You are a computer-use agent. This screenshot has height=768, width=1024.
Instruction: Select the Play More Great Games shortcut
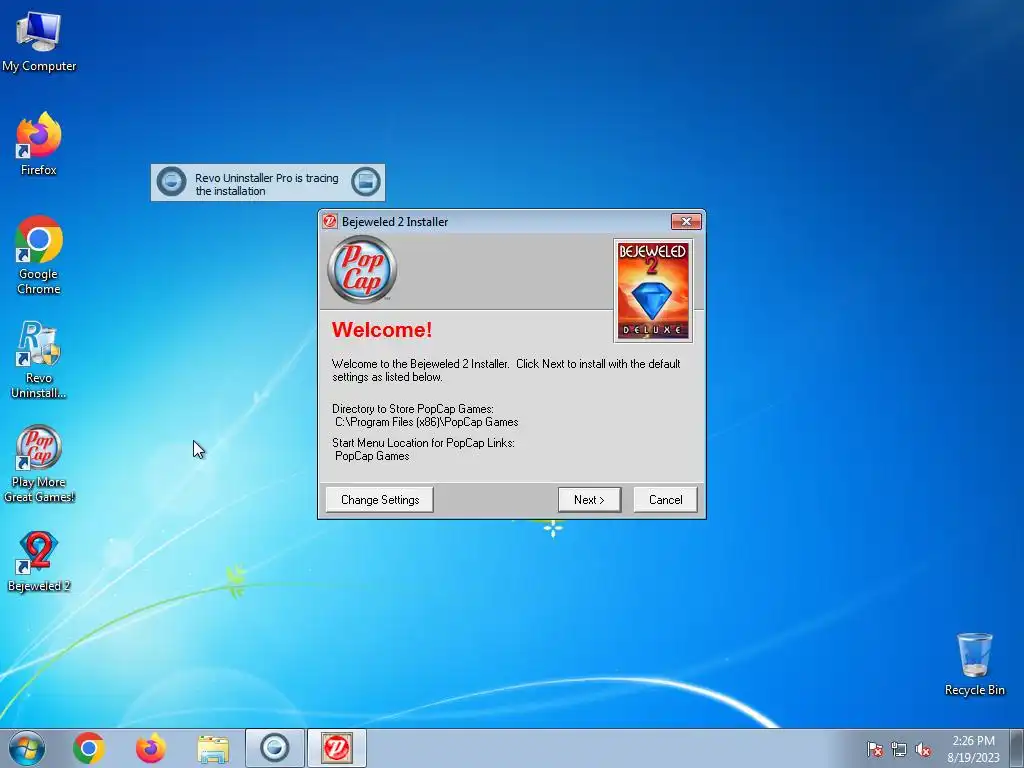click(39, 464)
